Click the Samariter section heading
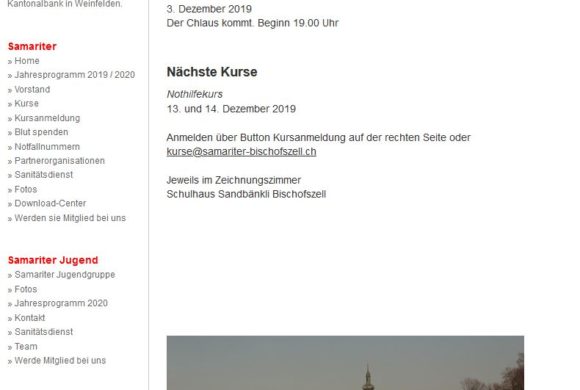 tap(32, 47)
